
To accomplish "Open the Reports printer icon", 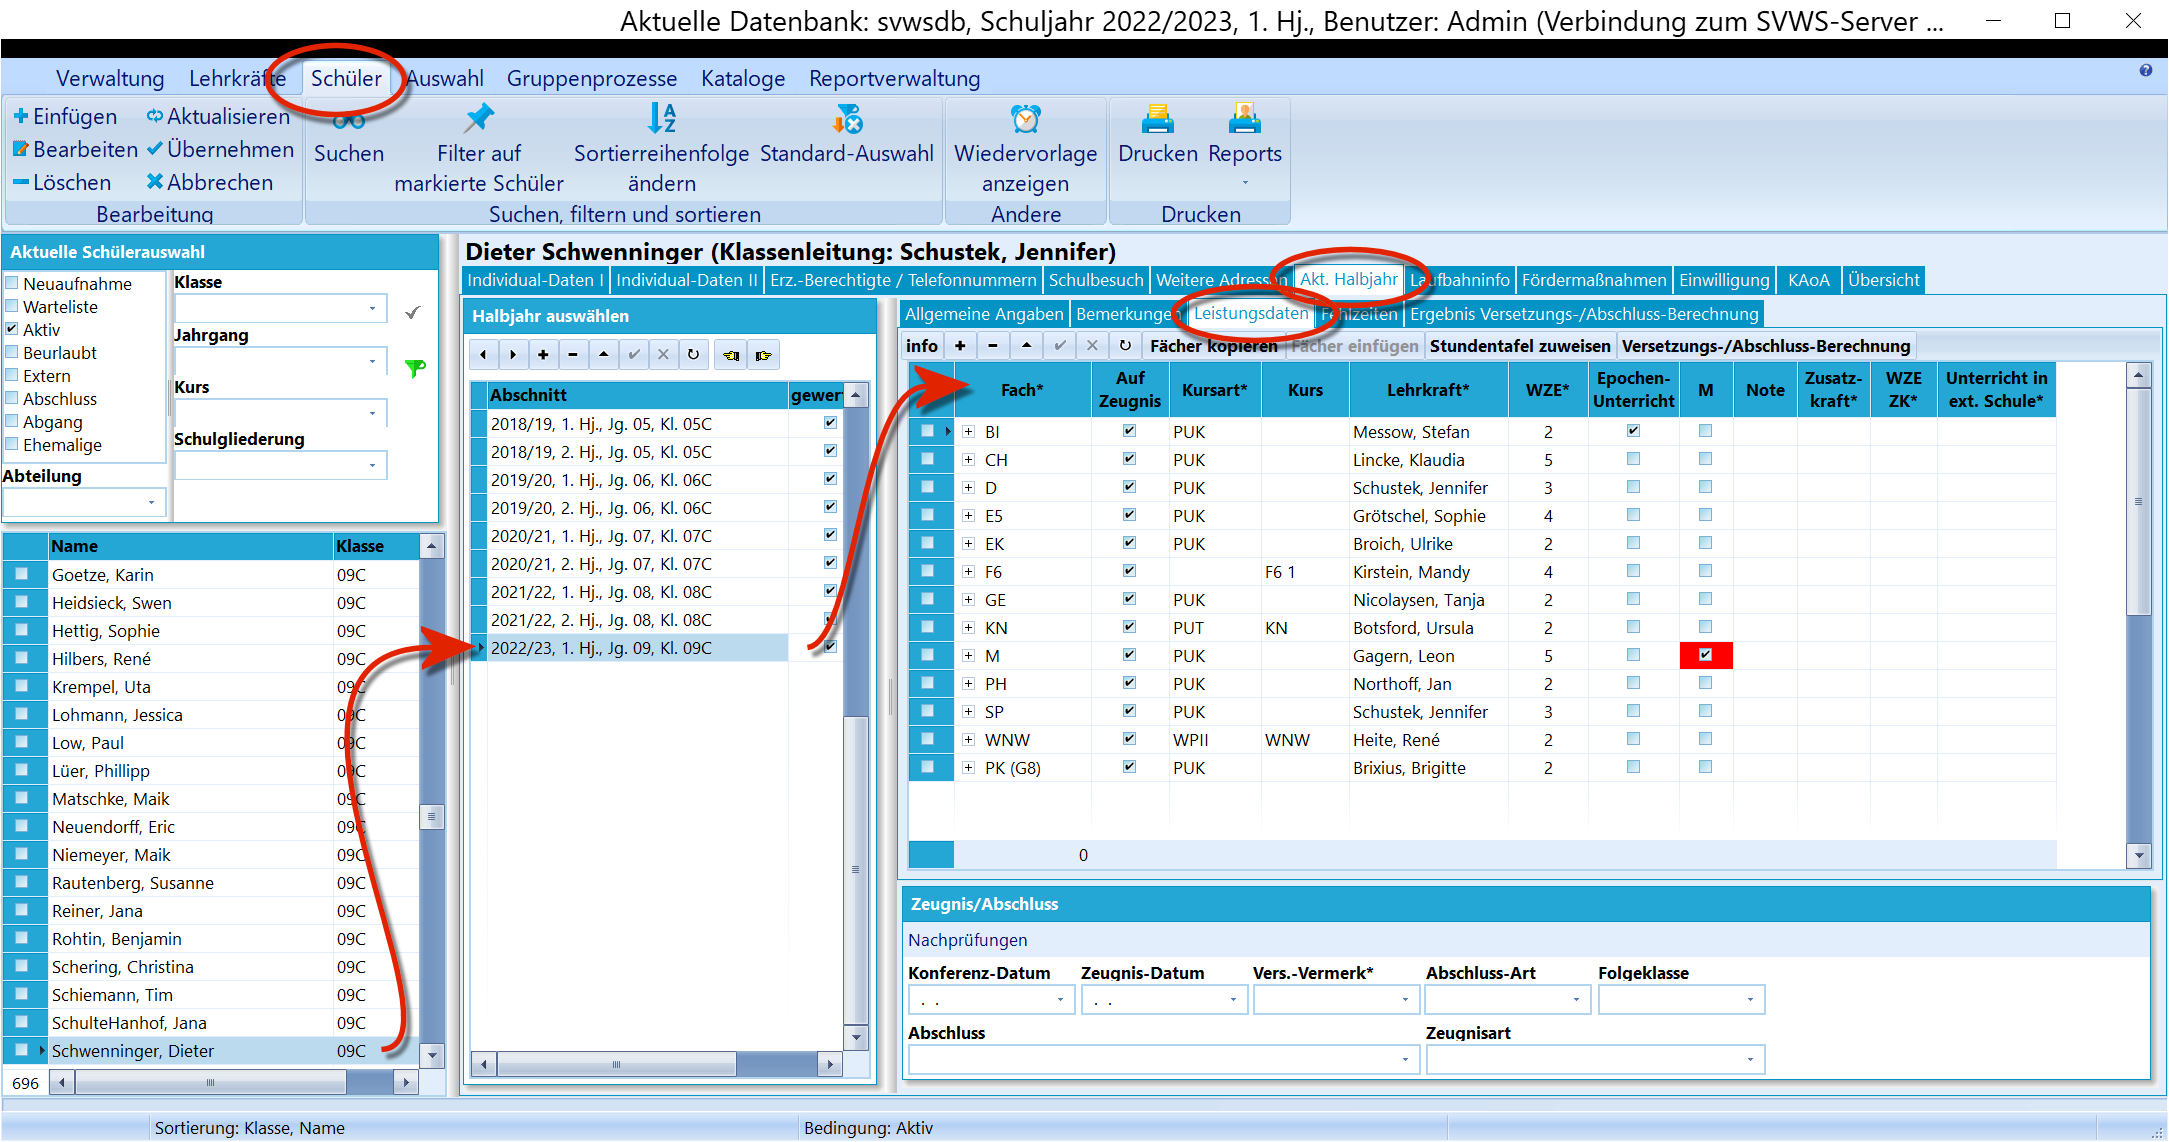I will [1244, 119].
